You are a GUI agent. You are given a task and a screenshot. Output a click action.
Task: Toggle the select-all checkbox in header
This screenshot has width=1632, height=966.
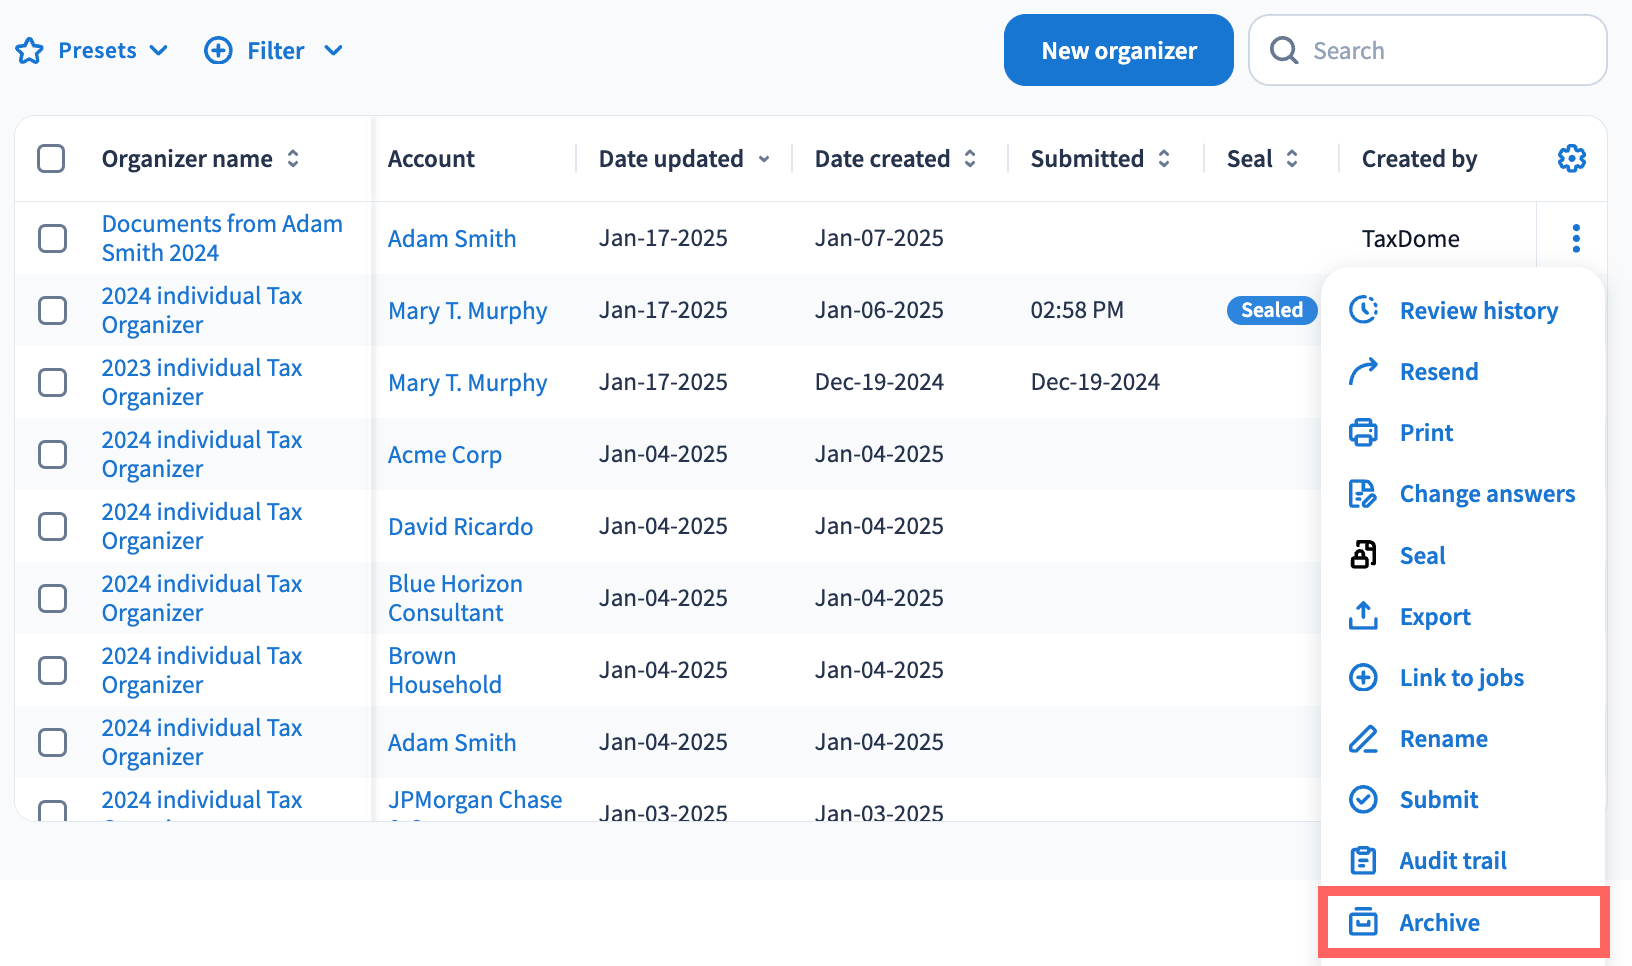pyautogui.click(x=51, y=159)
